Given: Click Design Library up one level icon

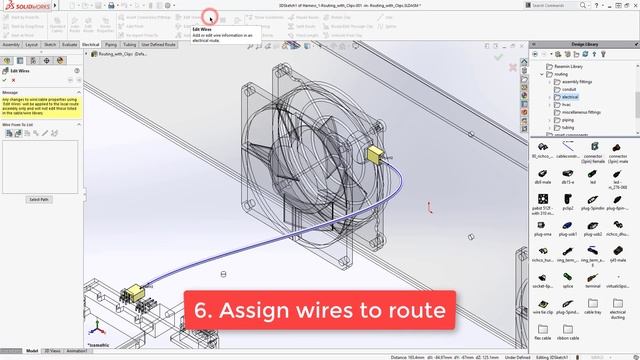Looking at the screenshot, I should coord(594,54).
